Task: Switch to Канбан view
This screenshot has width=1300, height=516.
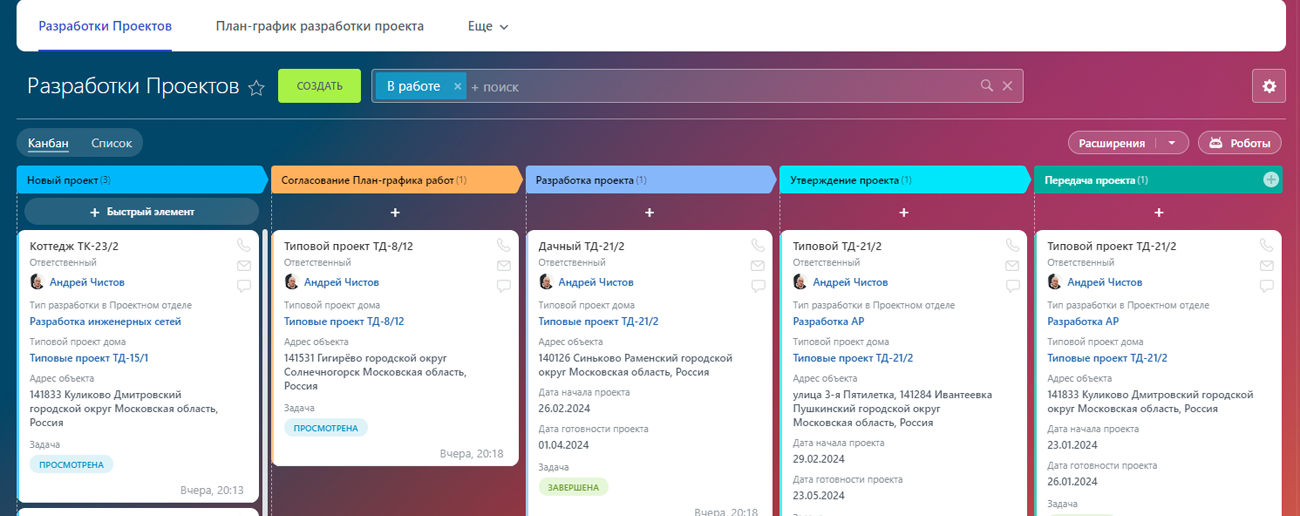Action: (x=48, y=143)
